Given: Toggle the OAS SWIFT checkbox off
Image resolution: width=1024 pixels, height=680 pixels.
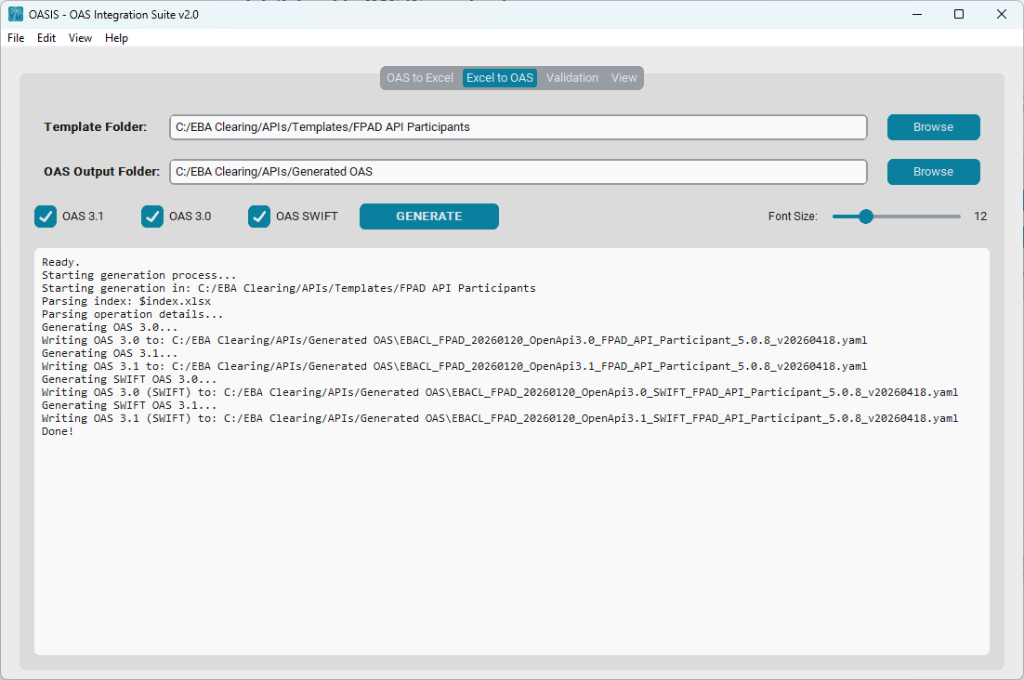Looking at the screenshot, I should pyautogui.click(x=260, y=216).
